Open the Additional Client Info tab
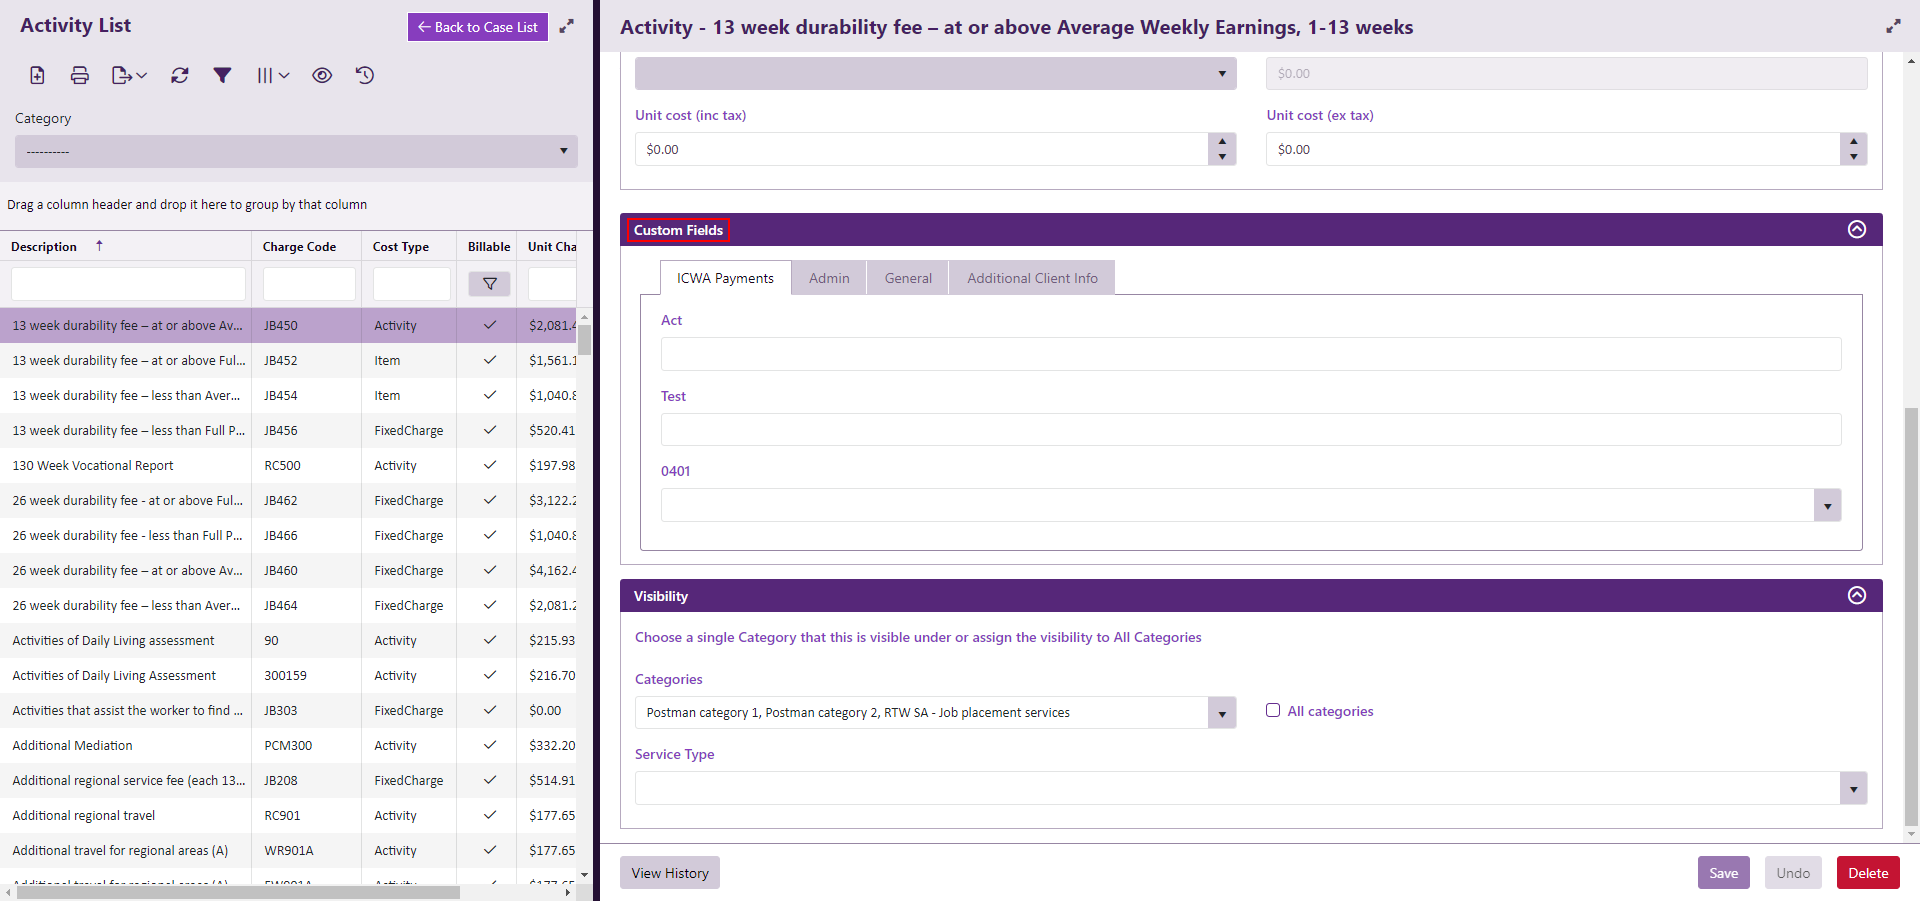1920x901 pixels. 1032,278
